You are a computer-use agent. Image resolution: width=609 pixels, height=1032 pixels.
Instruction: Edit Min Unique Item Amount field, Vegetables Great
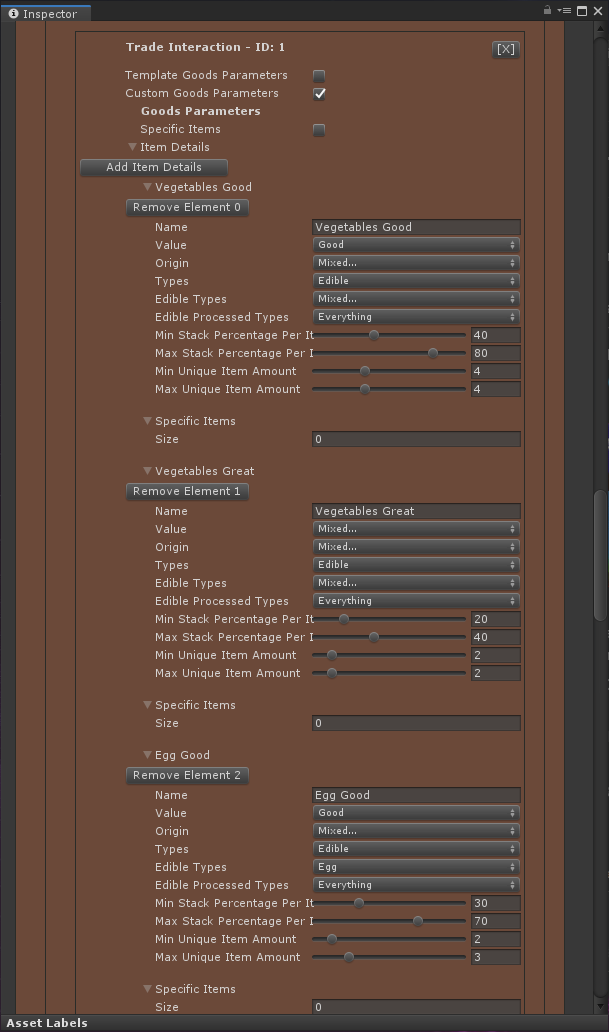pyautogui.click(x=496, y=656)
